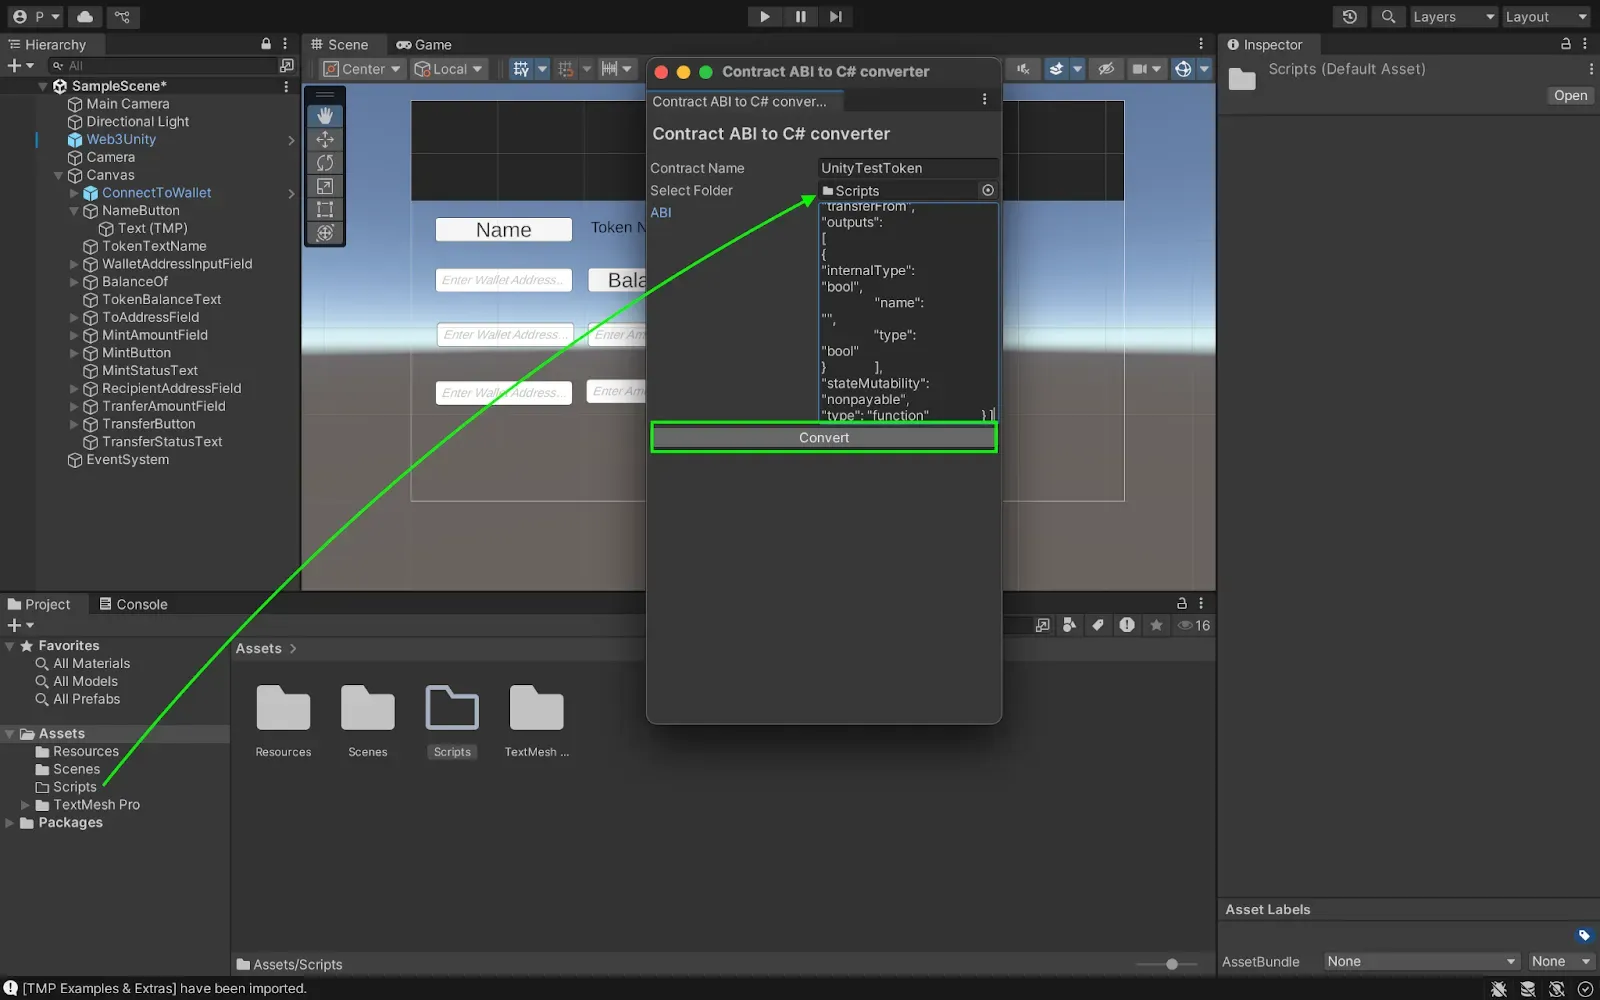
Task: Click the folder object picker next to Scripts
Action: [988, 190]
